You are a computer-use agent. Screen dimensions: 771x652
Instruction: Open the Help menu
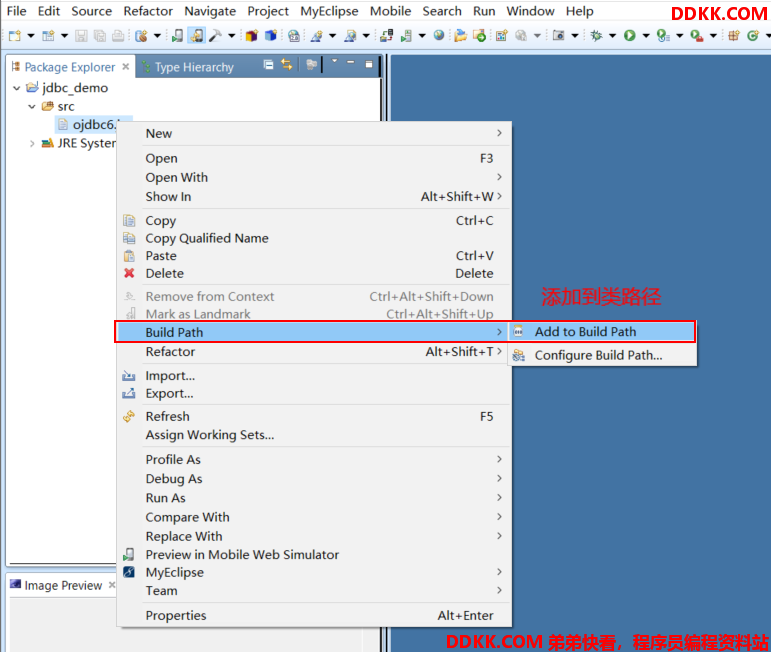point(579,11)
